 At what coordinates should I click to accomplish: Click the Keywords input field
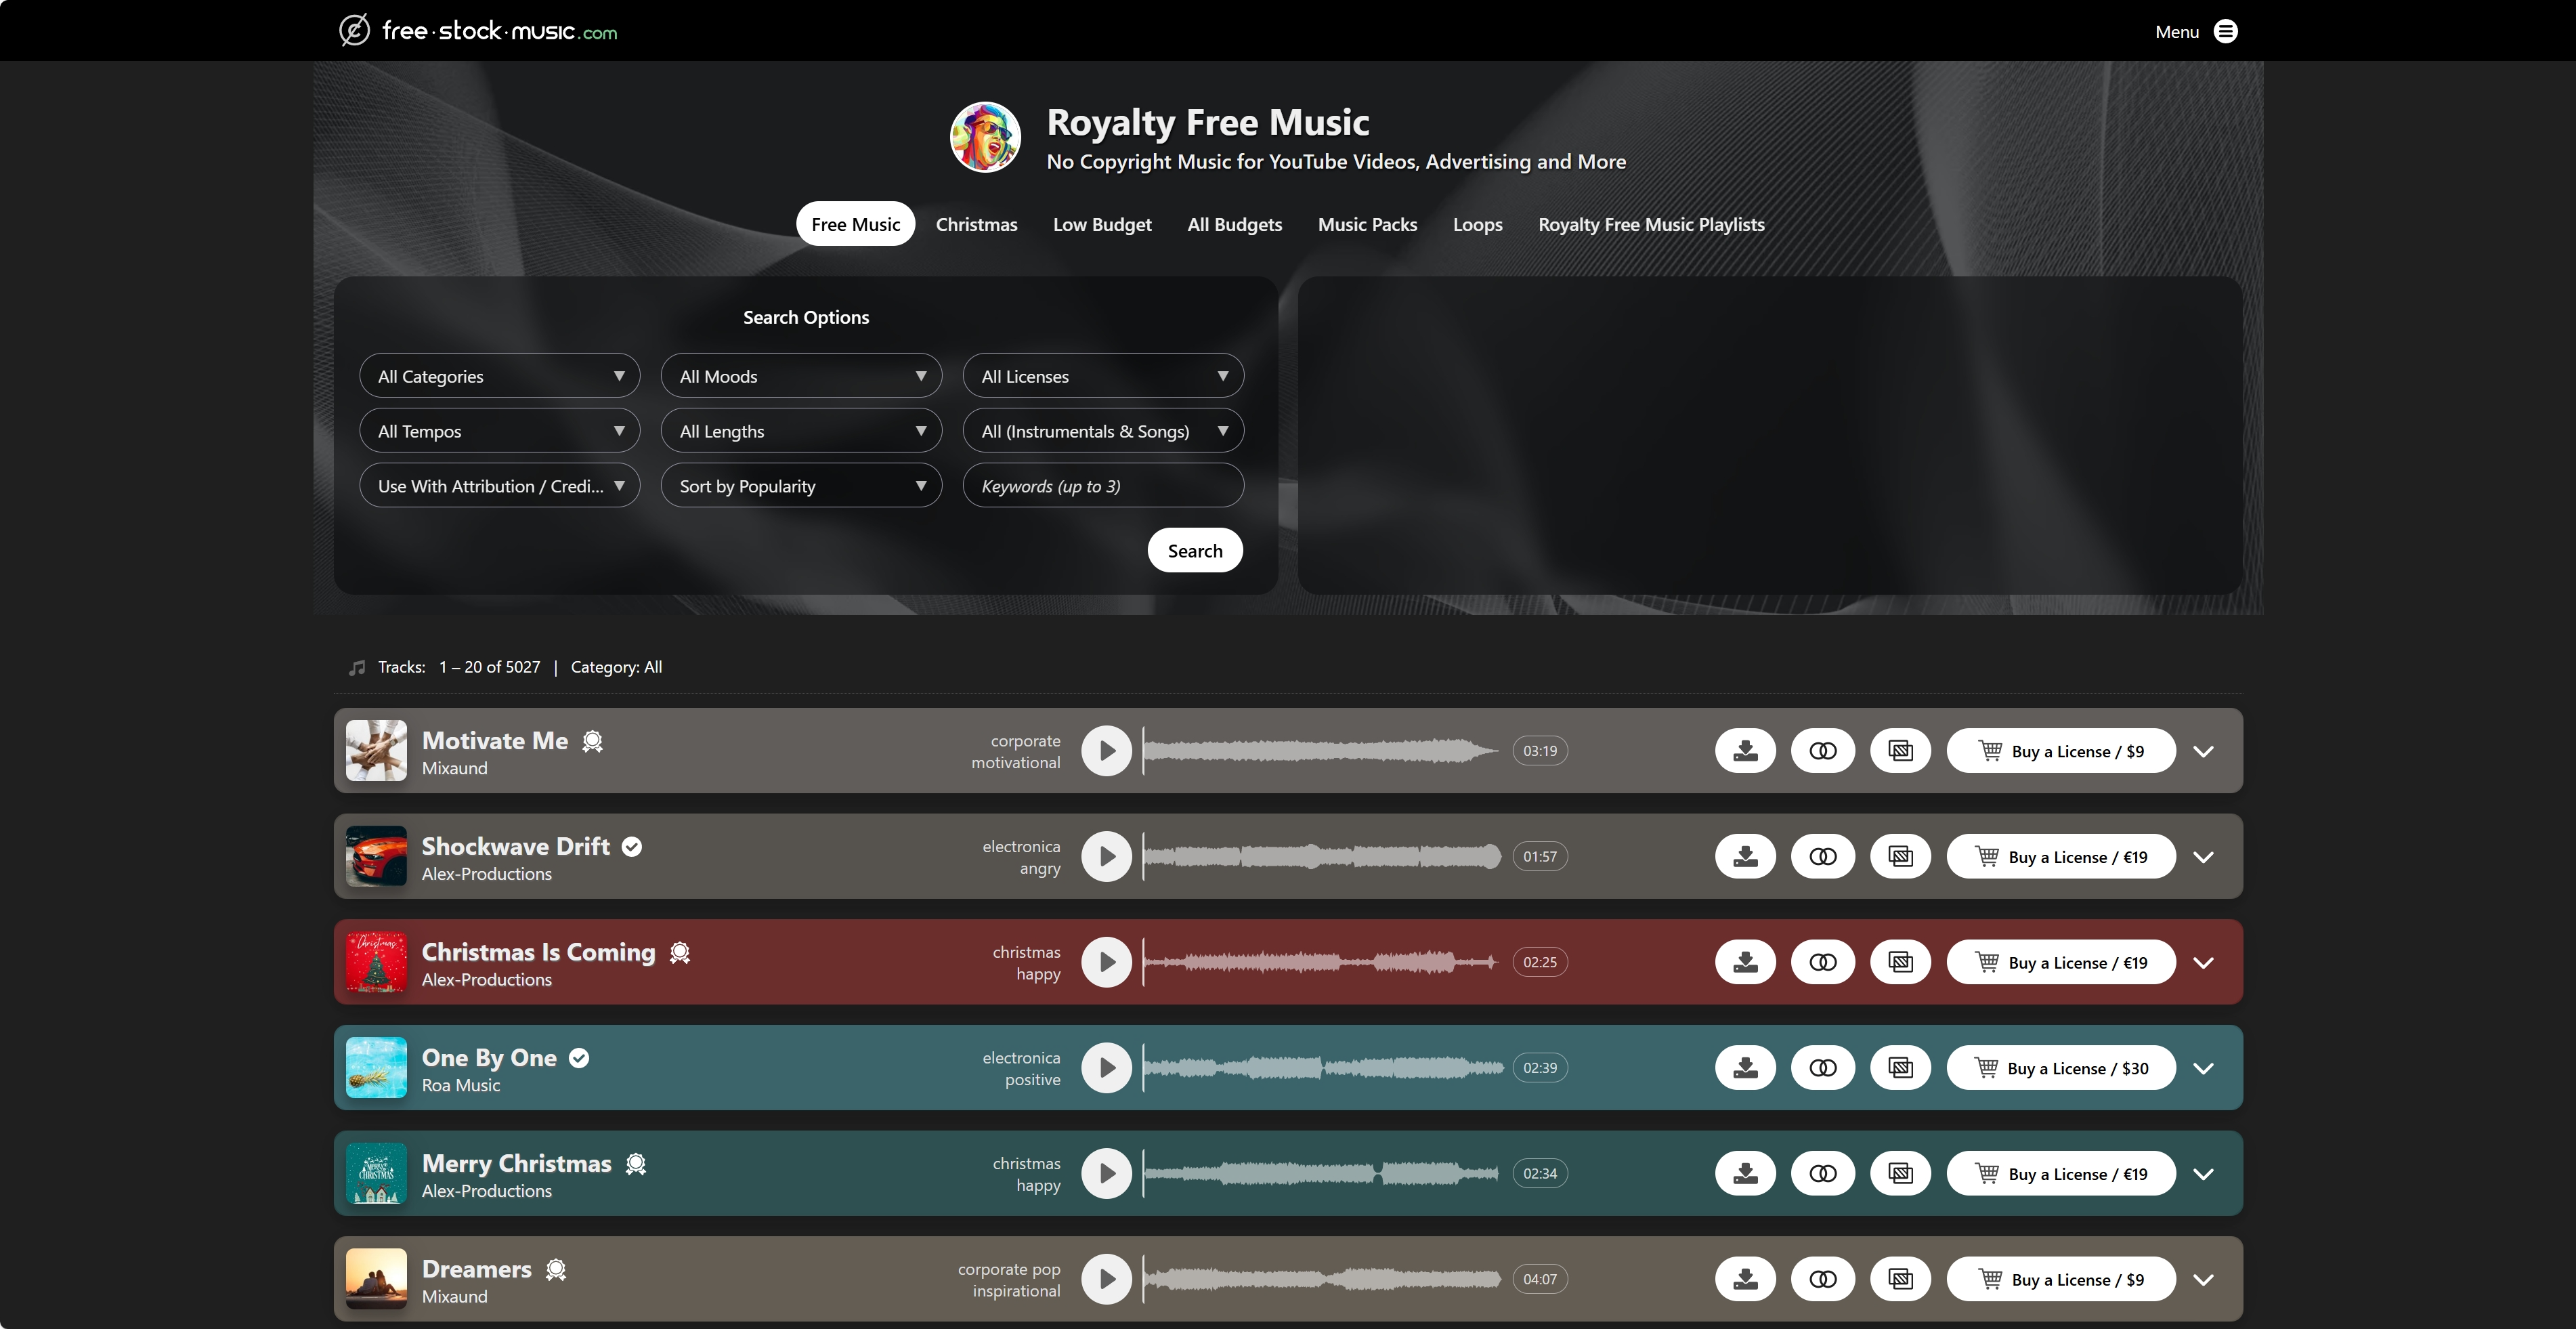click(1102, 486)
